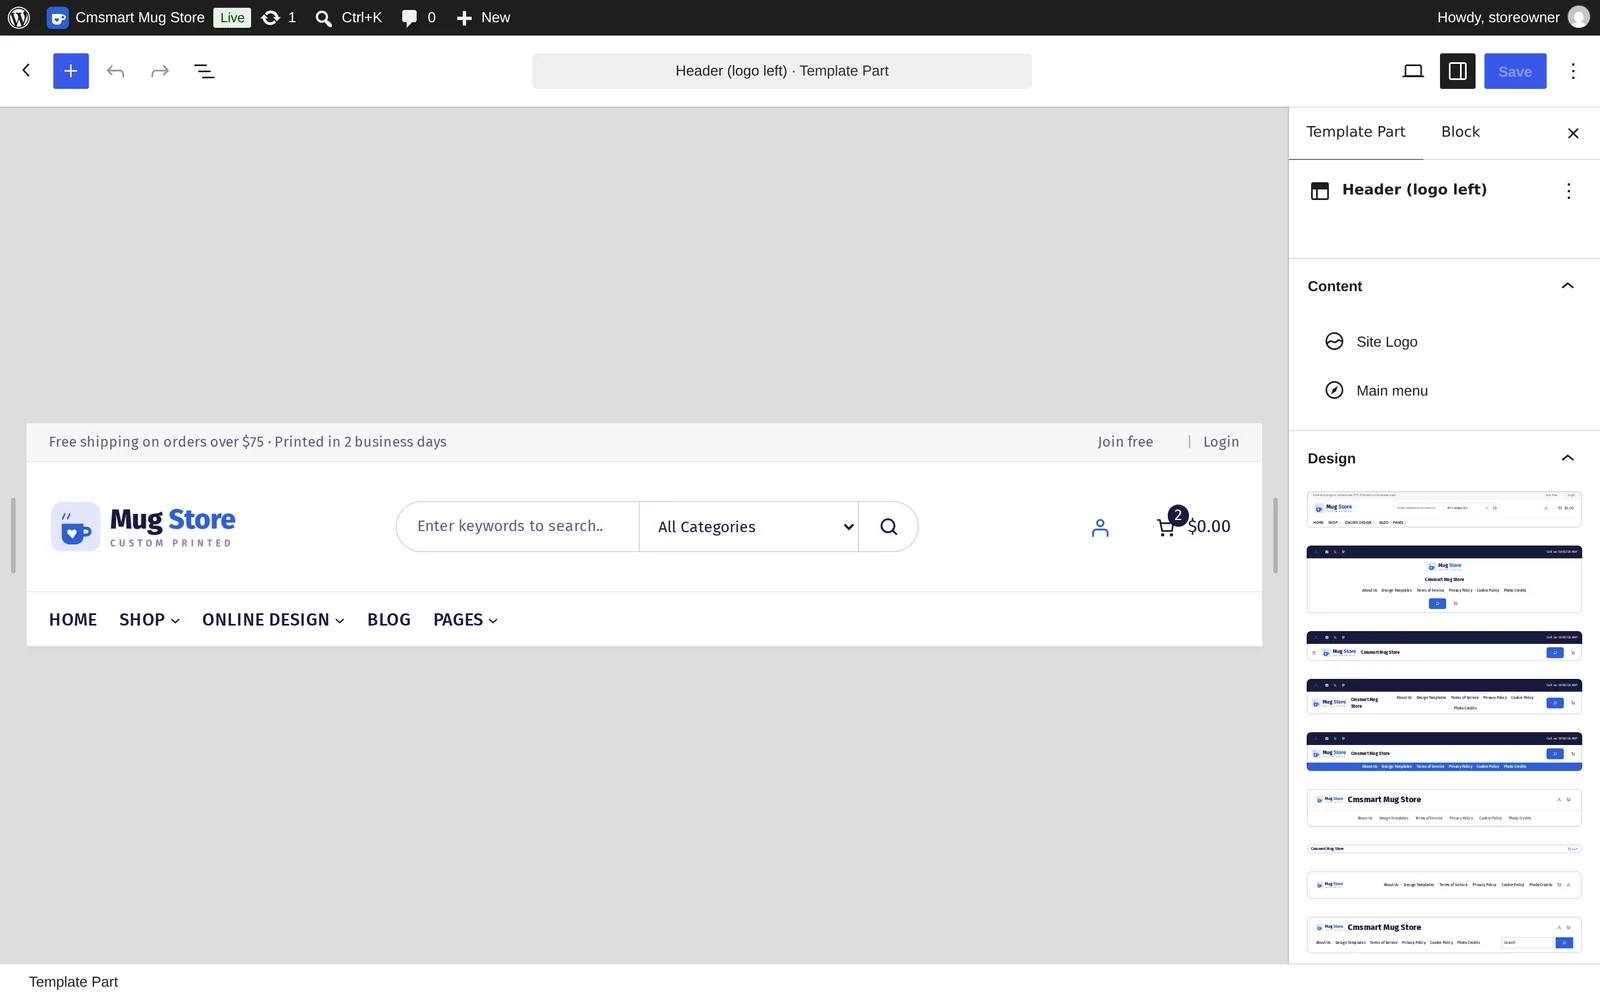Open the block inserter plus button
This screenshot has width=1600, height=1000.
point(71,71)
